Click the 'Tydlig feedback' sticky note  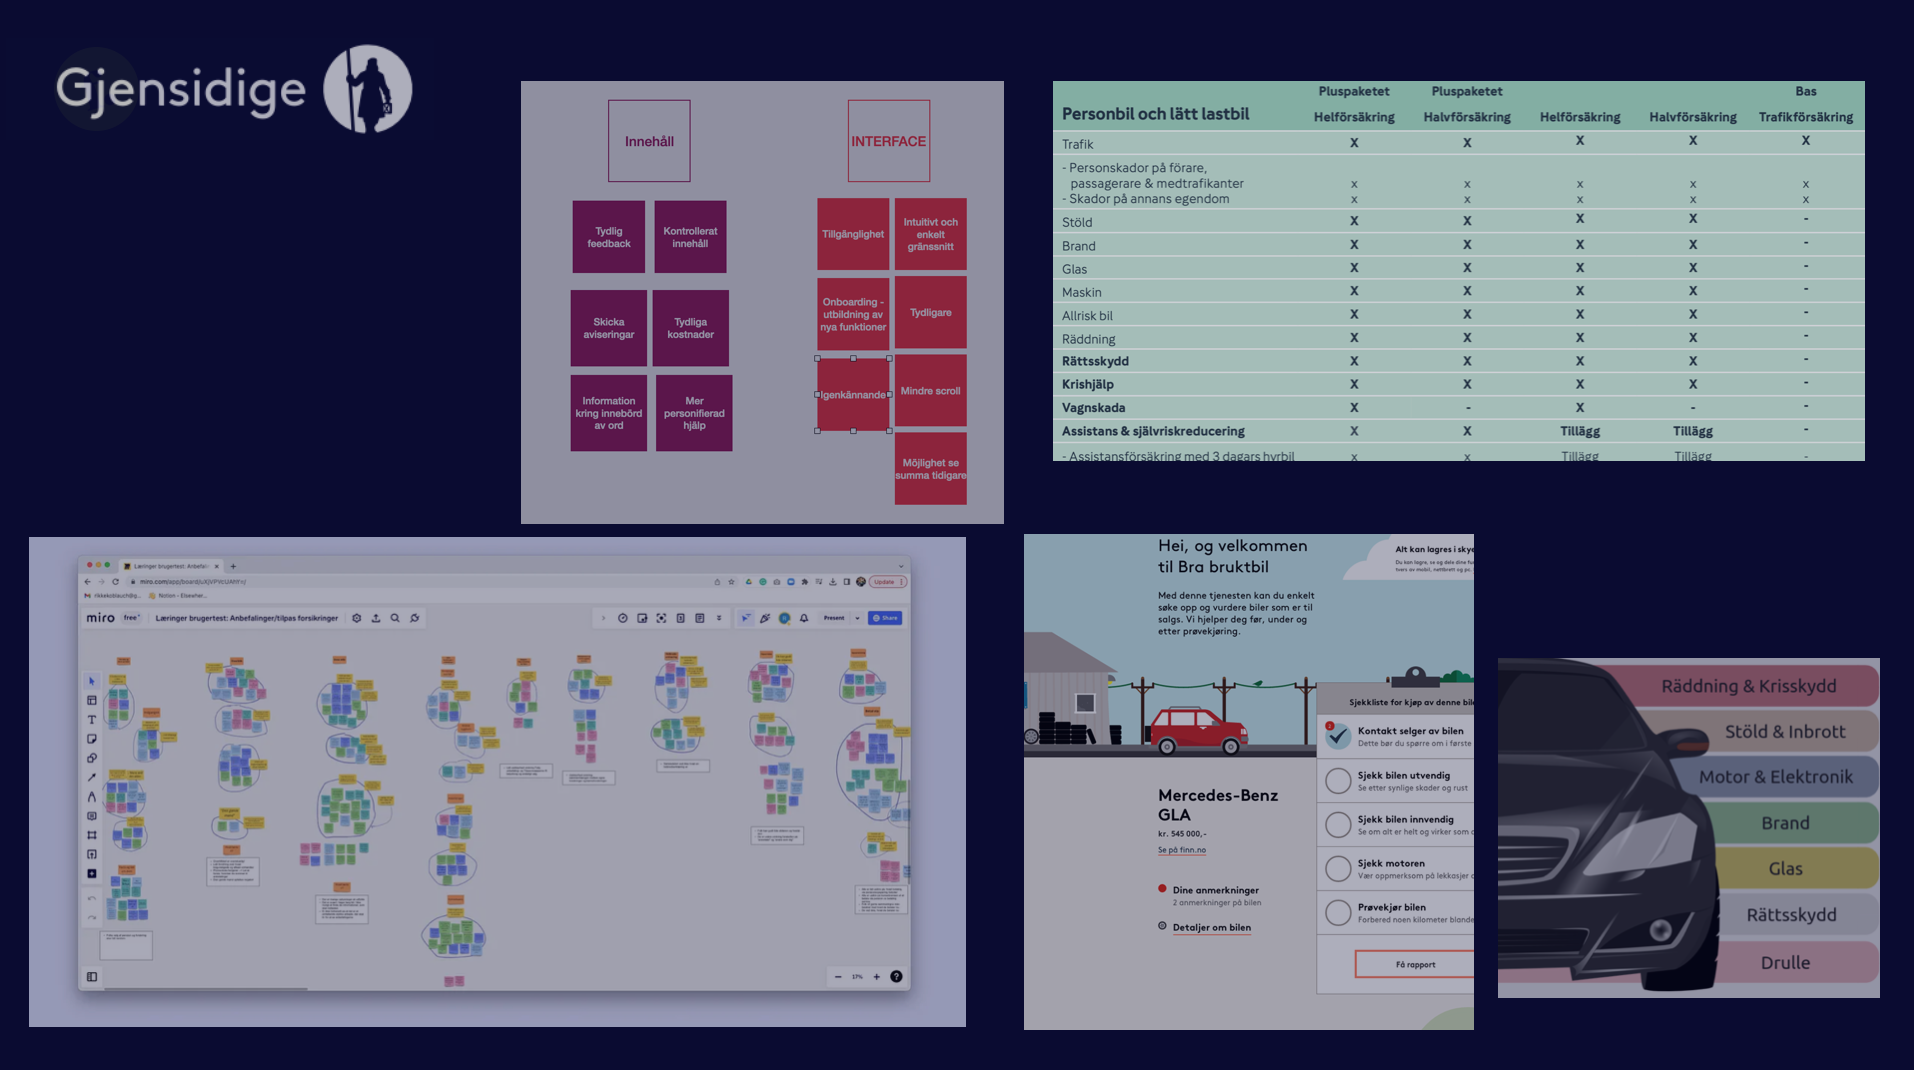609,237
